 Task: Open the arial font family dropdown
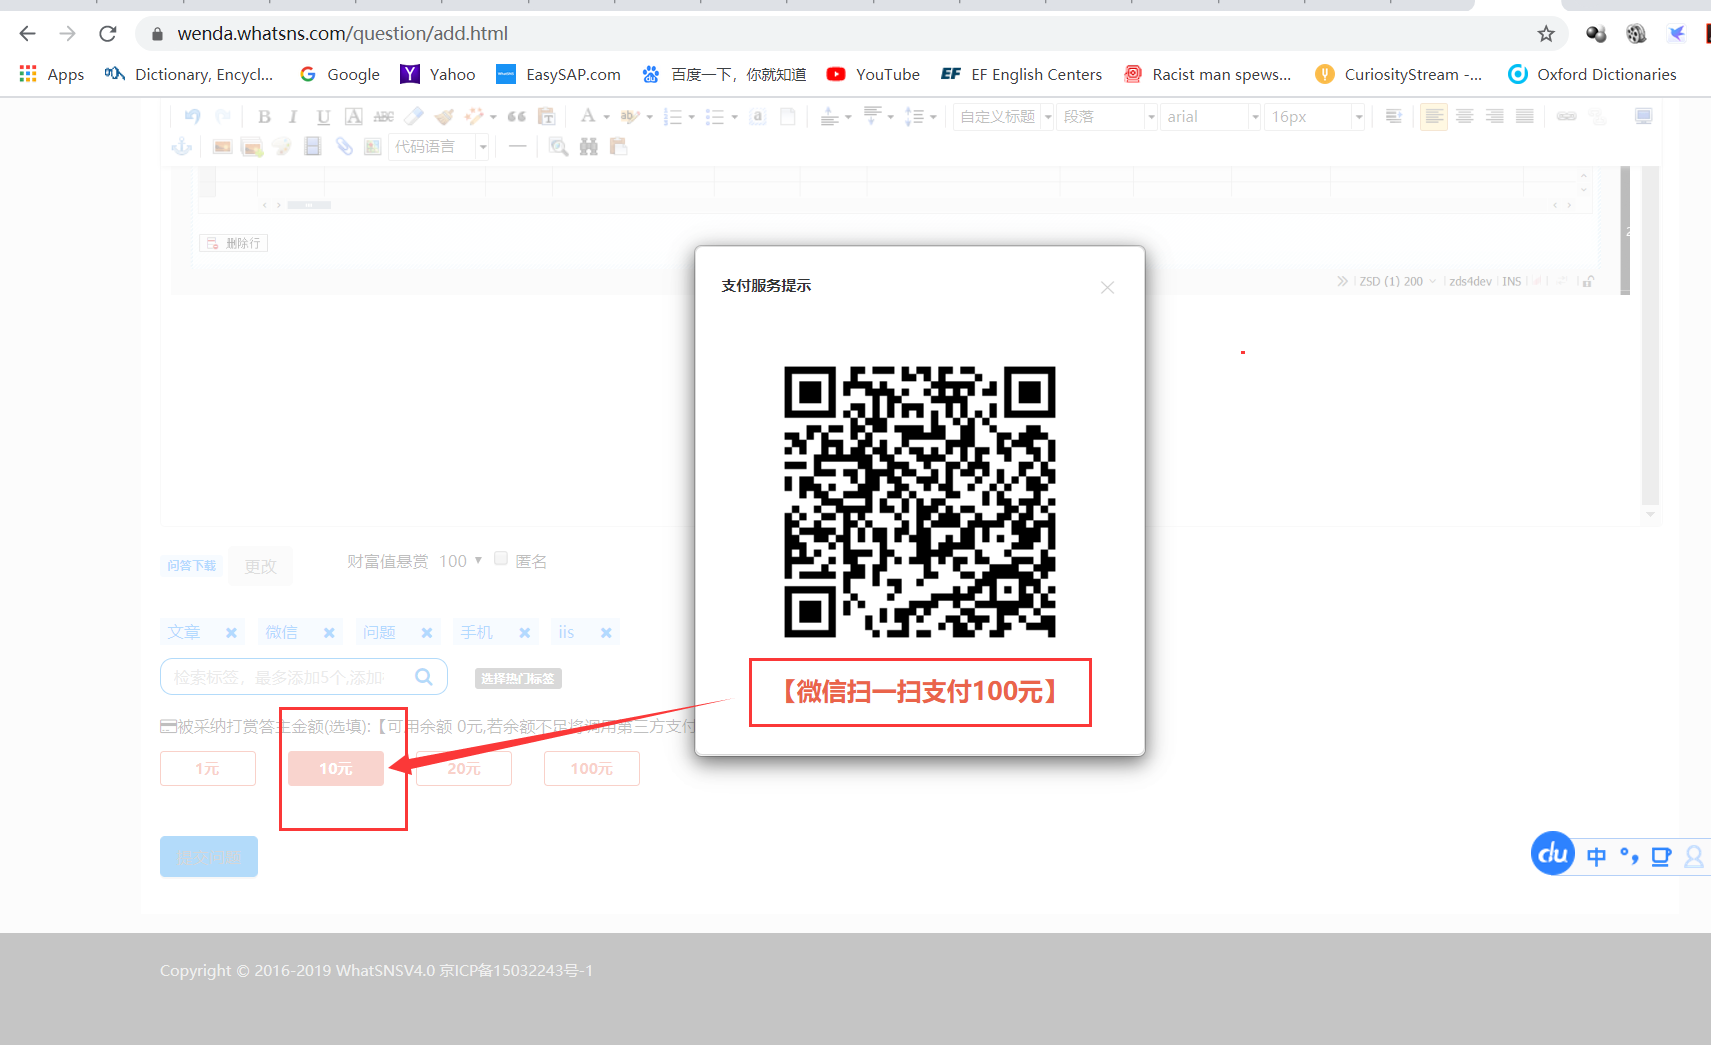1210,117
